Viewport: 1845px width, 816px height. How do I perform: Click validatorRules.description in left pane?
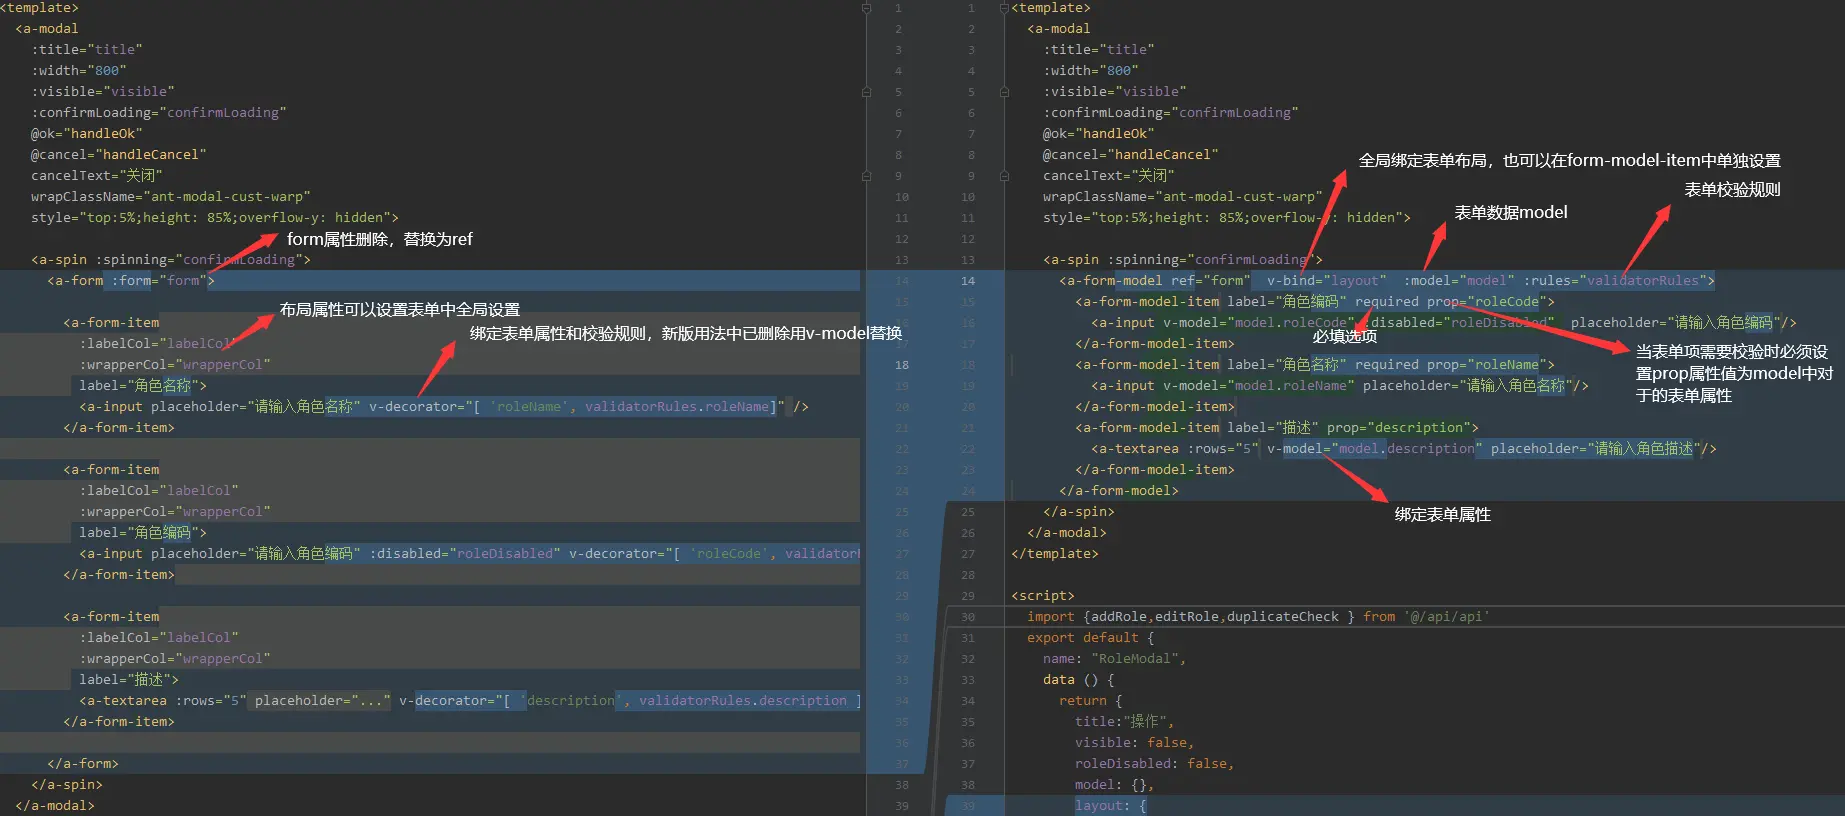(743, 701)
